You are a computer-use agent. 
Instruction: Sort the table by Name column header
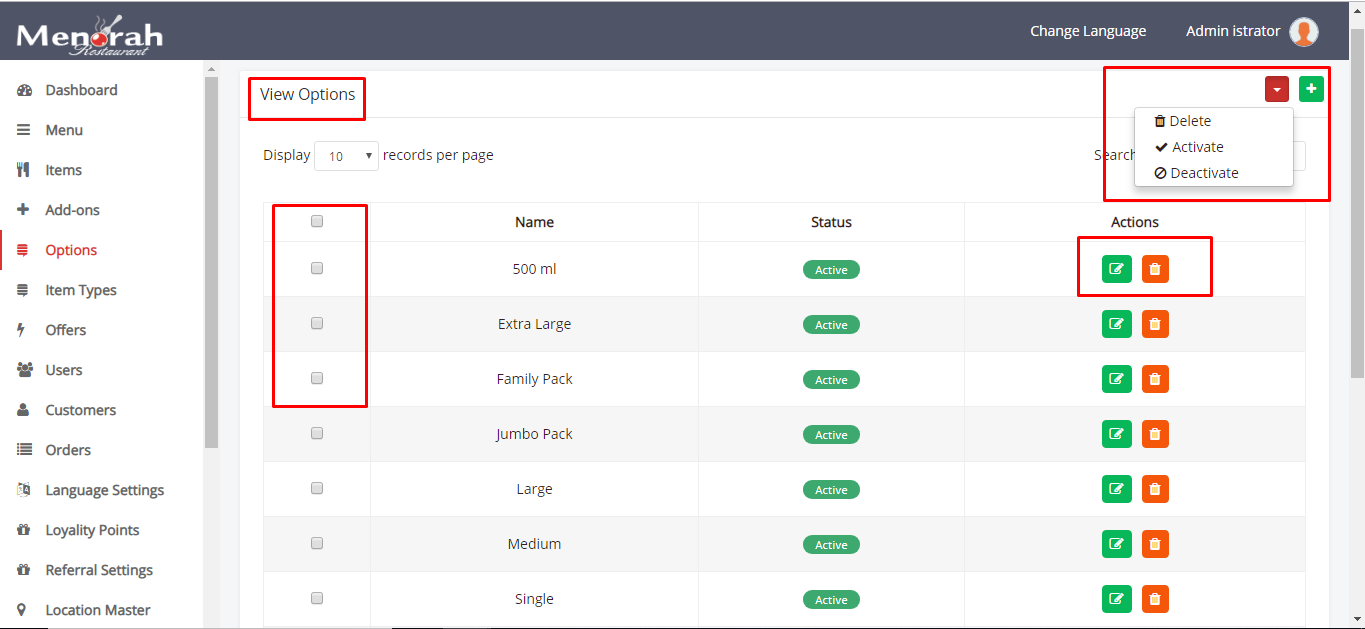534,222
